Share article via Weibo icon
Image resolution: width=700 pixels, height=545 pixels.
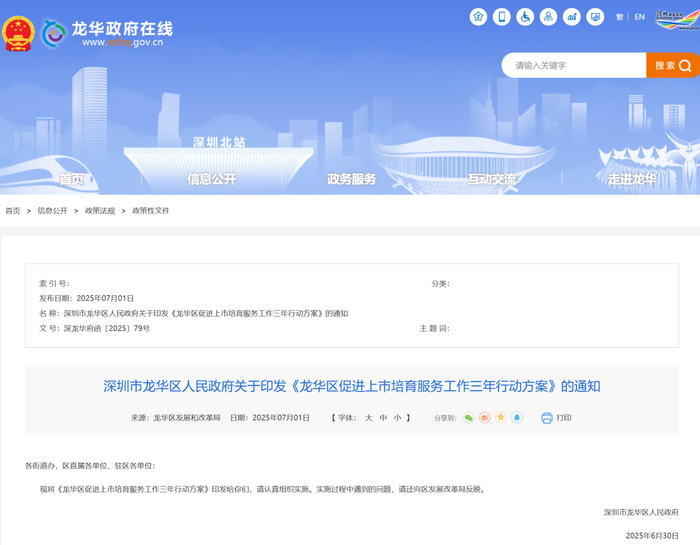coord(484,417)
